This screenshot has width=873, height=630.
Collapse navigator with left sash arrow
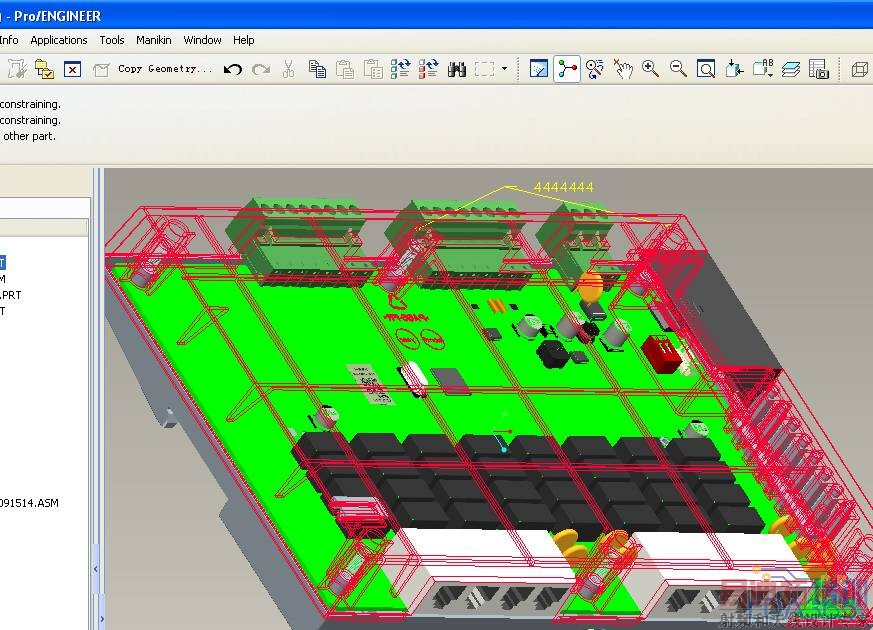[96, 569]
